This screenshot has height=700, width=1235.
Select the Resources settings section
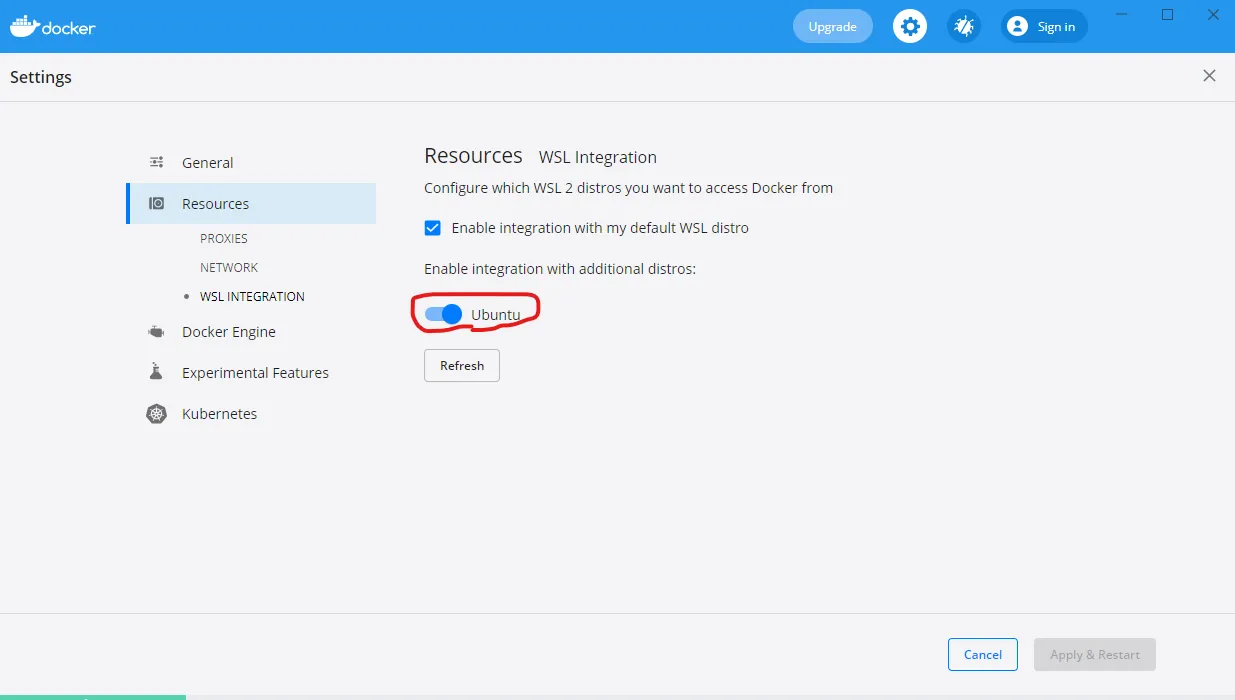point(251,203)
